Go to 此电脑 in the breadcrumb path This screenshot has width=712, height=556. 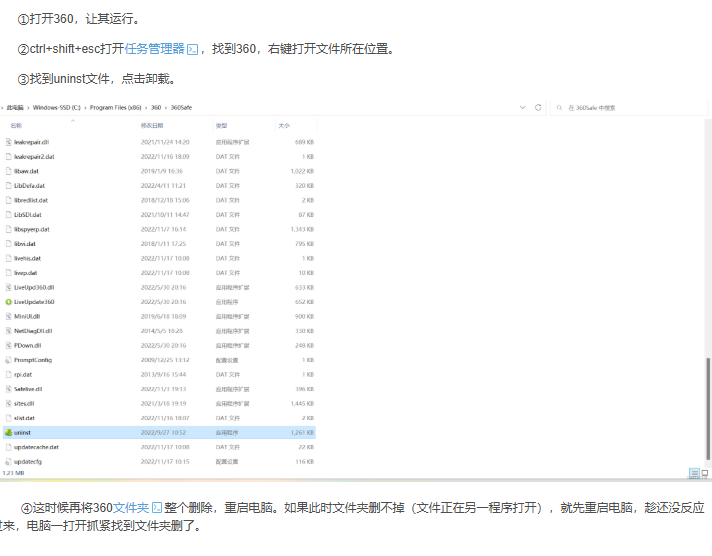(x=15, y=108)
